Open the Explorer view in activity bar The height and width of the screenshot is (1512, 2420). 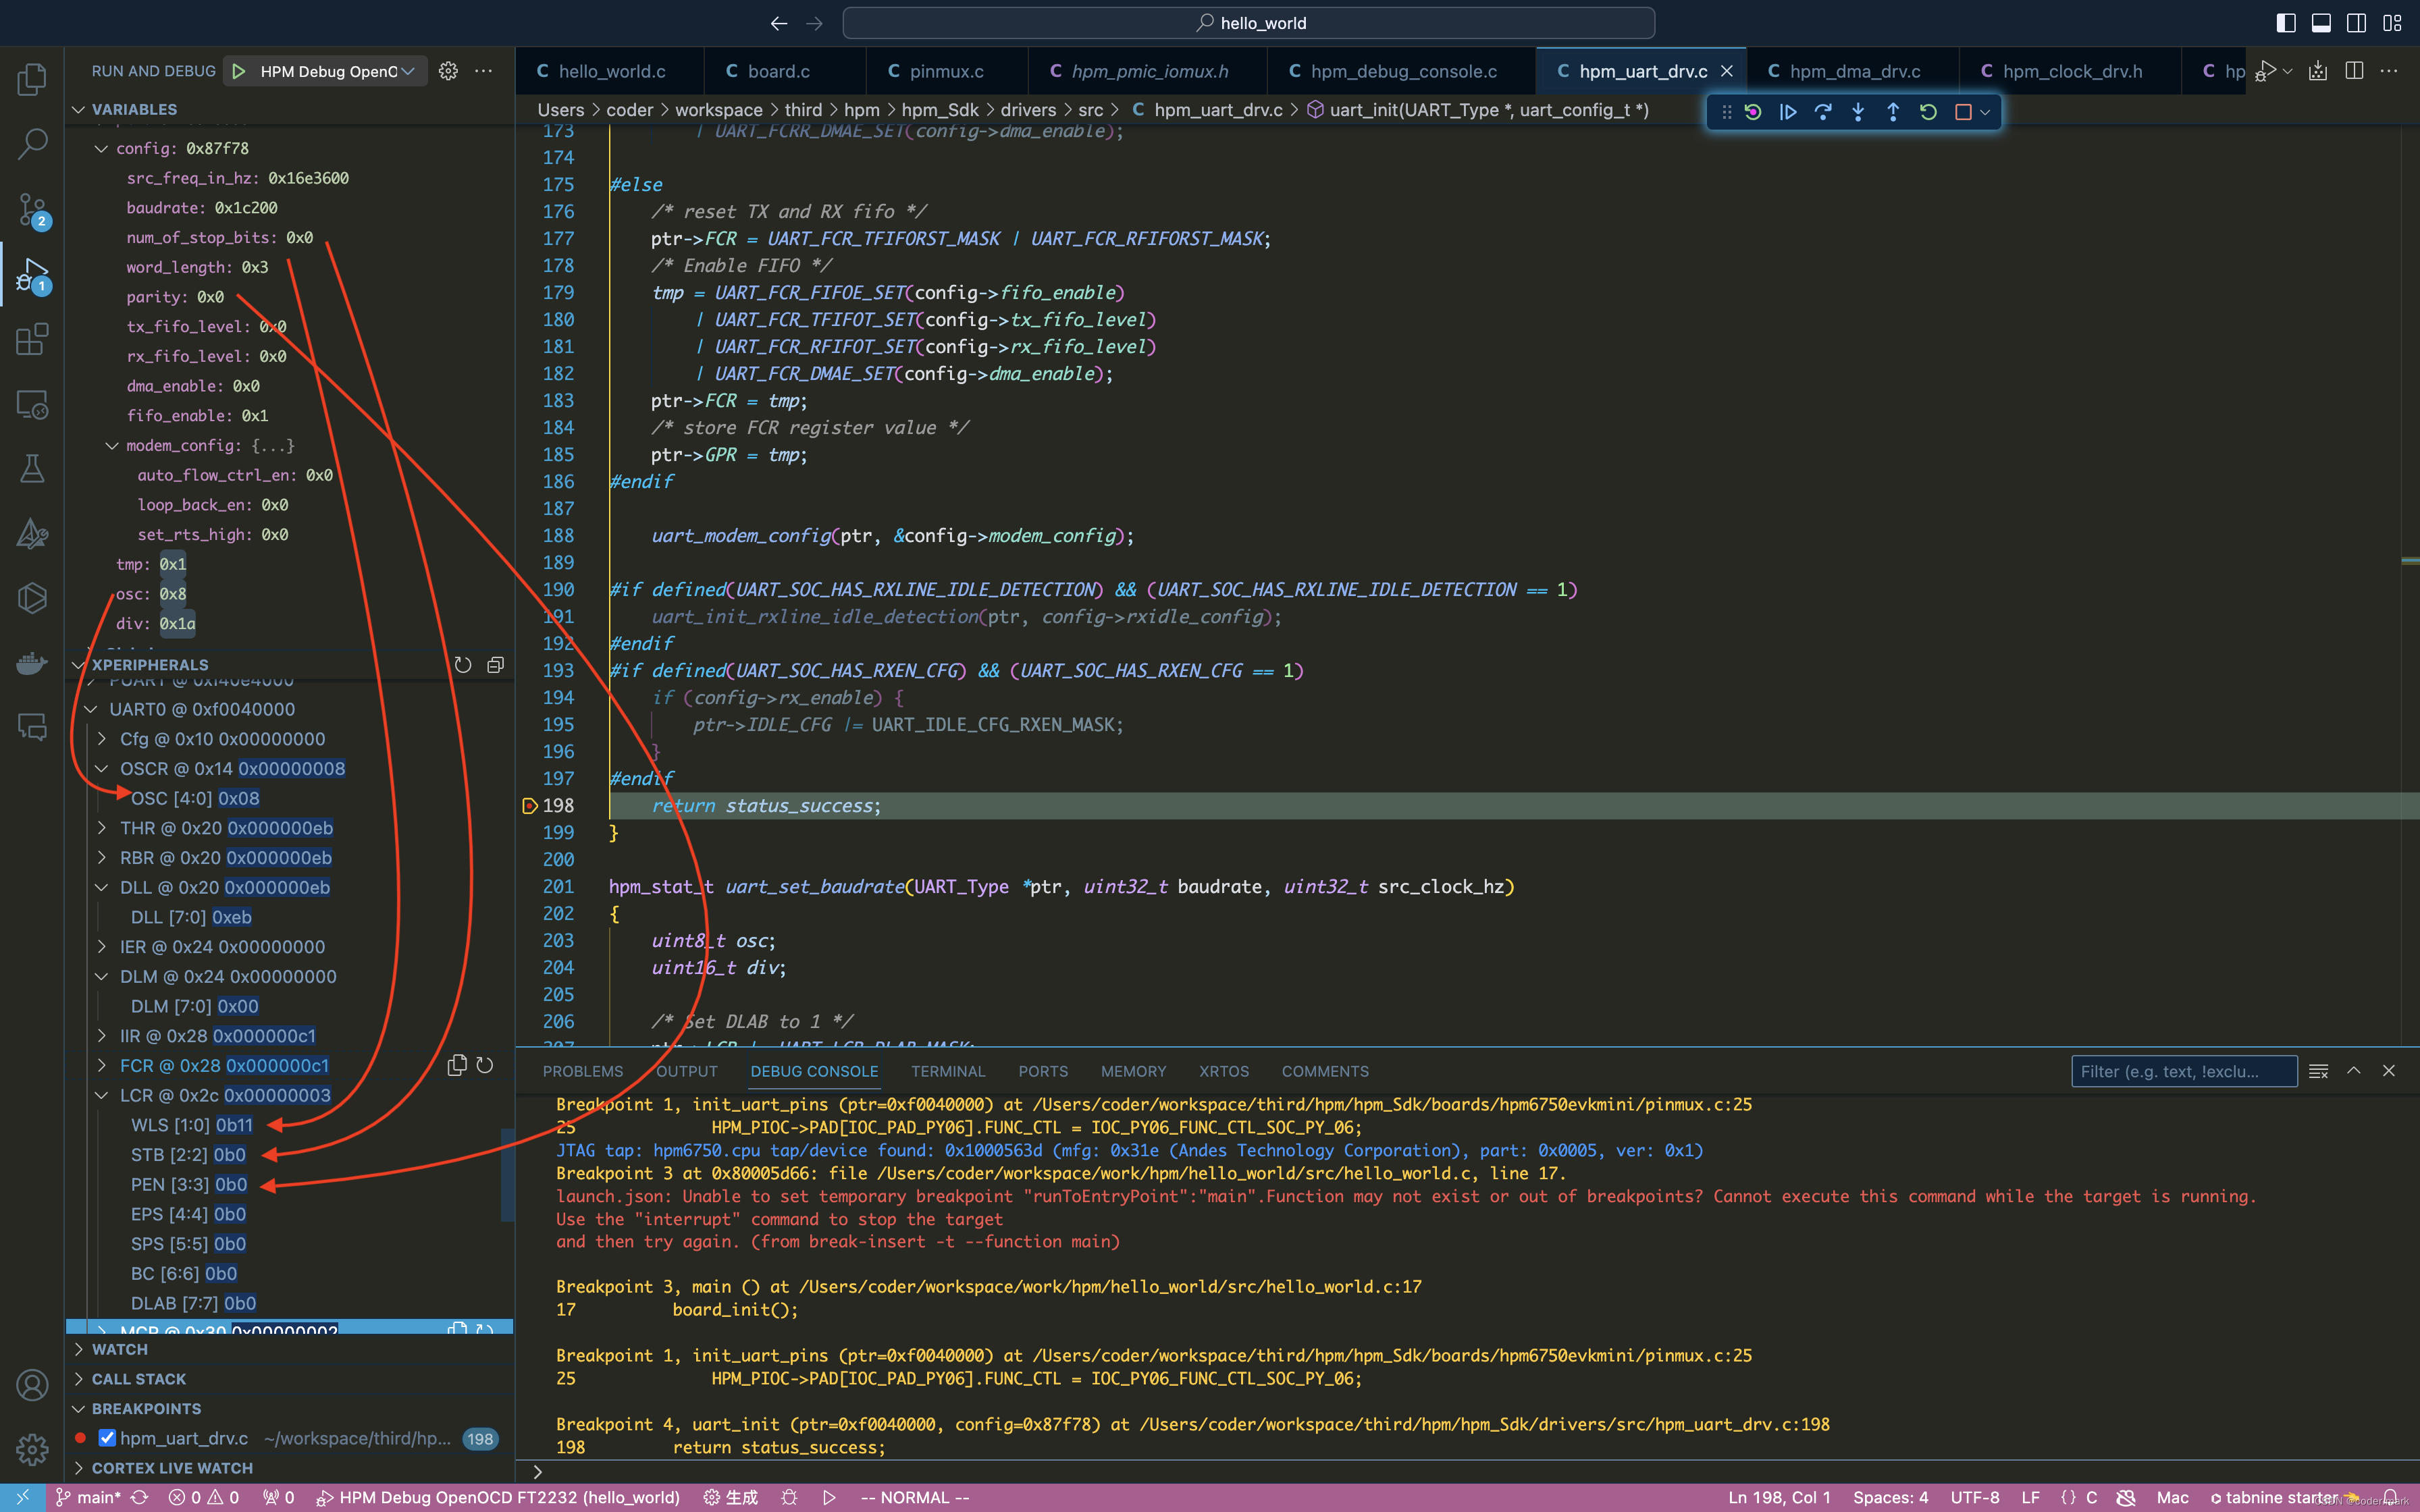click(x=32, y=79)
